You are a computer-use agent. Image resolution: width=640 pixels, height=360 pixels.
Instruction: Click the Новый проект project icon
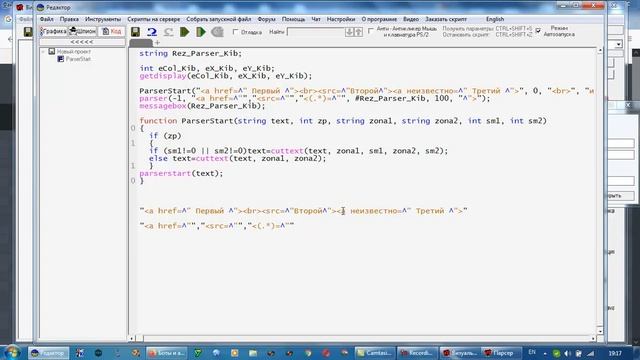(51, 51)
